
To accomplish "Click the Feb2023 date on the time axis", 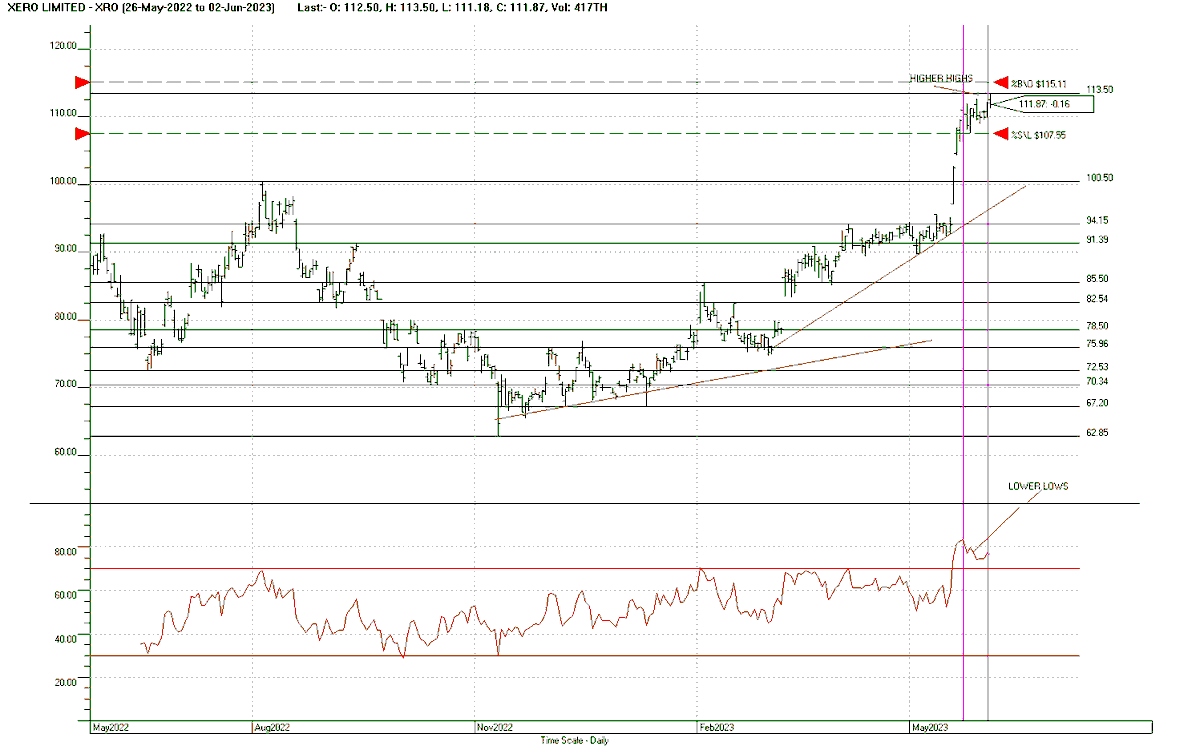I will (717, 728).
